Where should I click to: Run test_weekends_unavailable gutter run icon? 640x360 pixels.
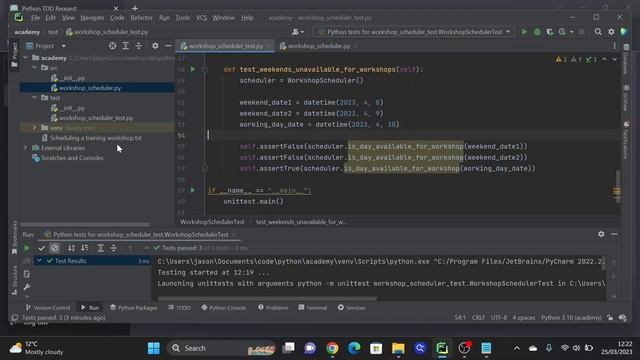193,69
